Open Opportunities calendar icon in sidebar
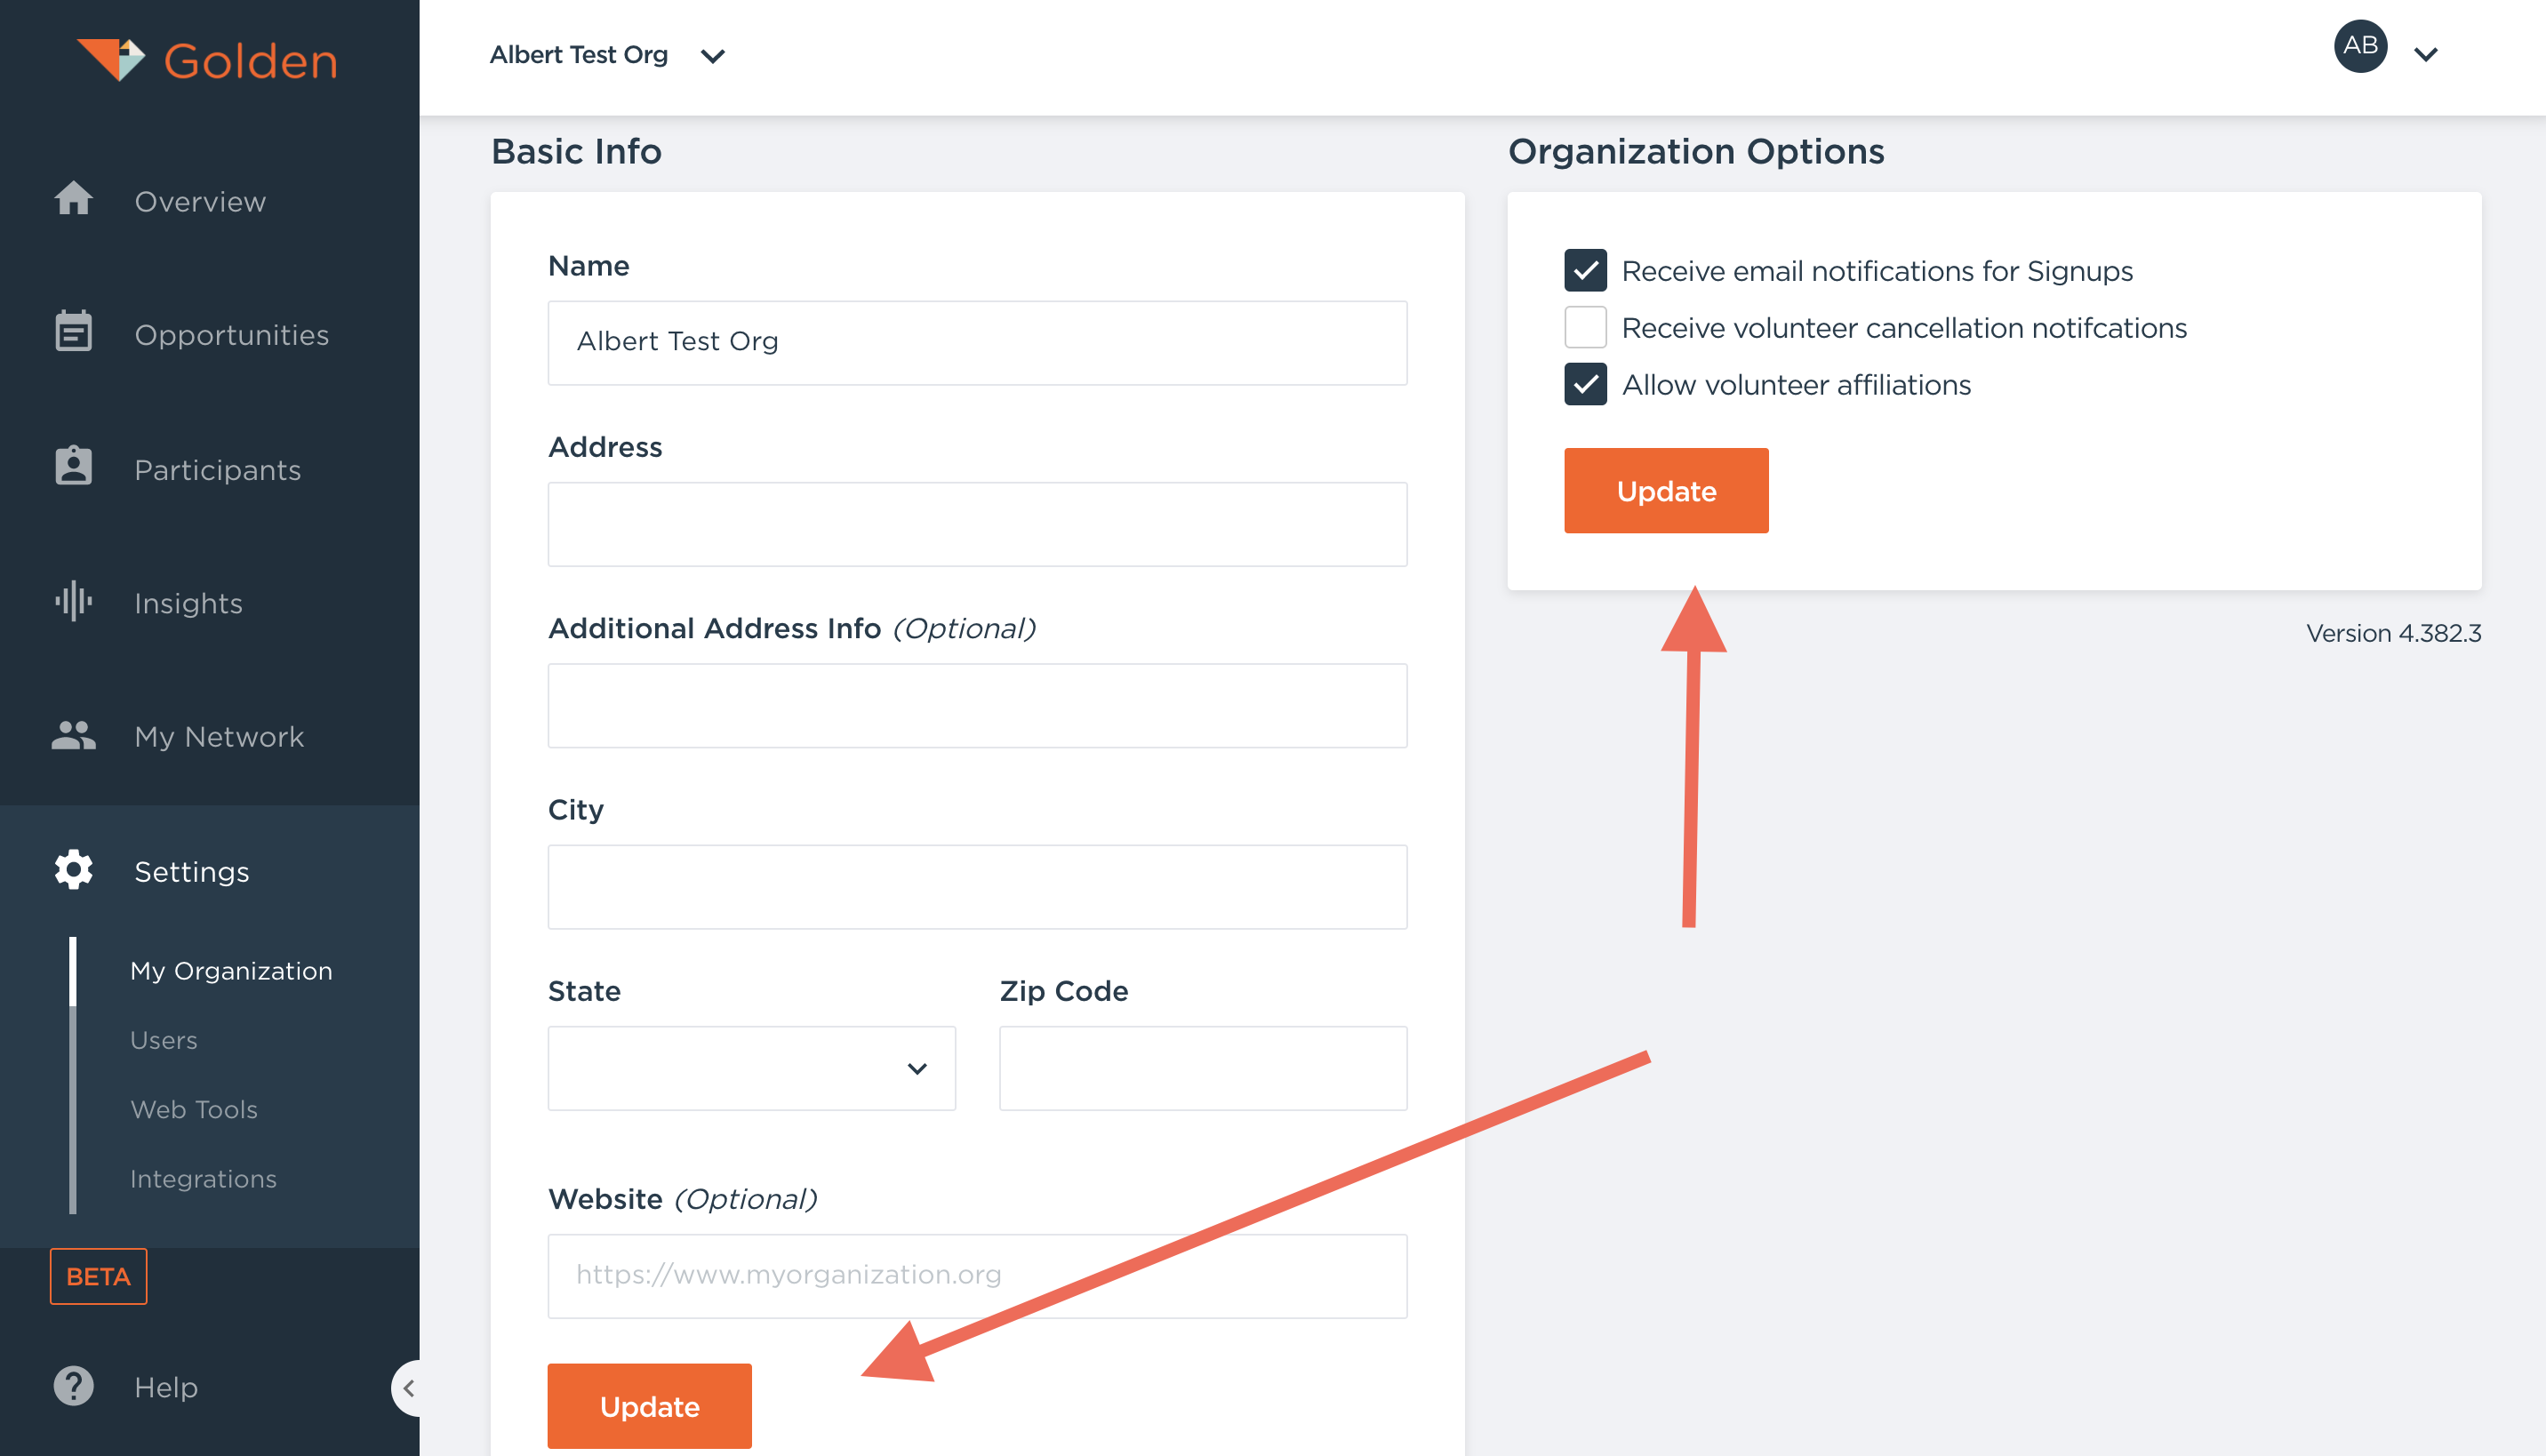 73,332
